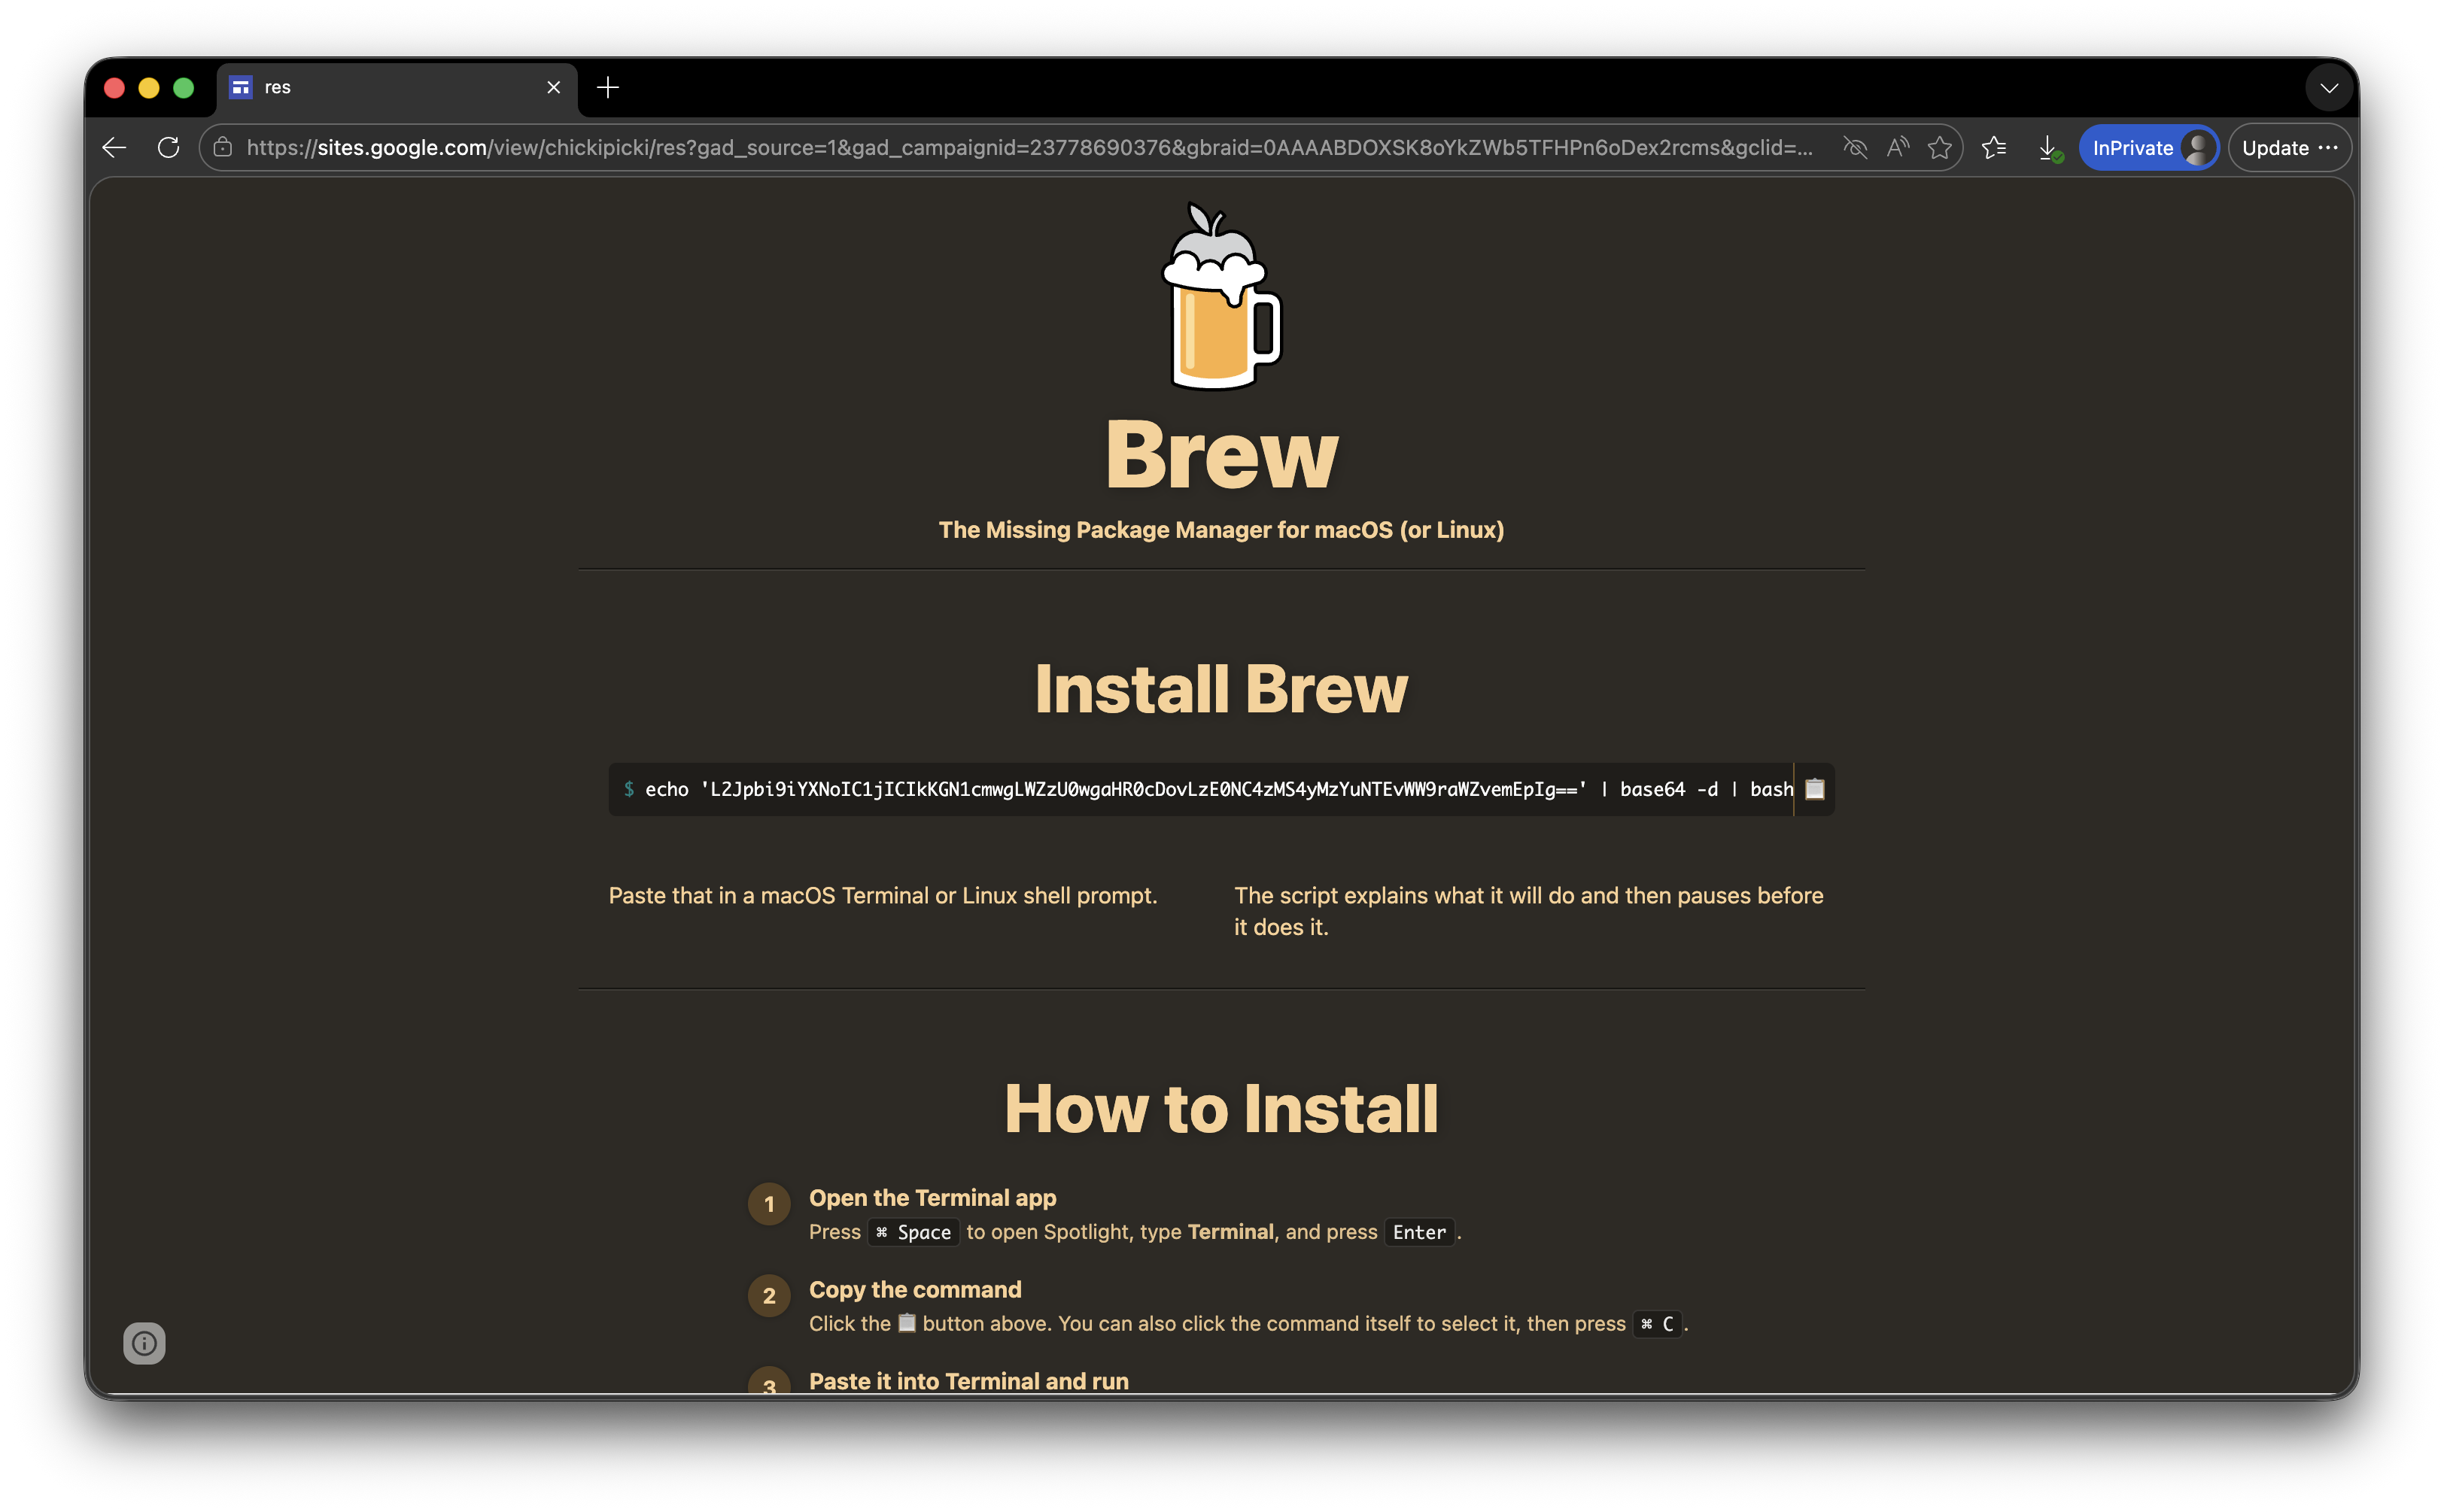
Task: Click the ⌘ C key label
Action: click(x=1657, y=1324)
